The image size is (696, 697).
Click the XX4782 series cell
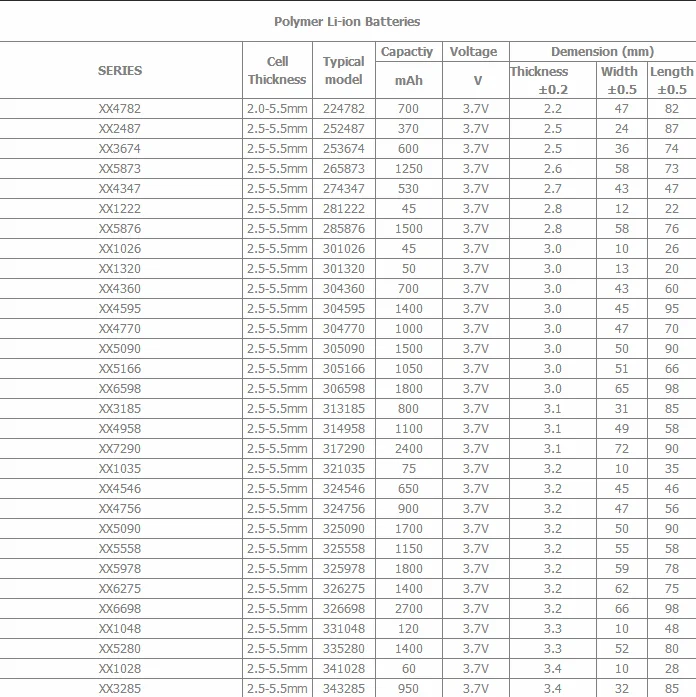tap(120, 109)
